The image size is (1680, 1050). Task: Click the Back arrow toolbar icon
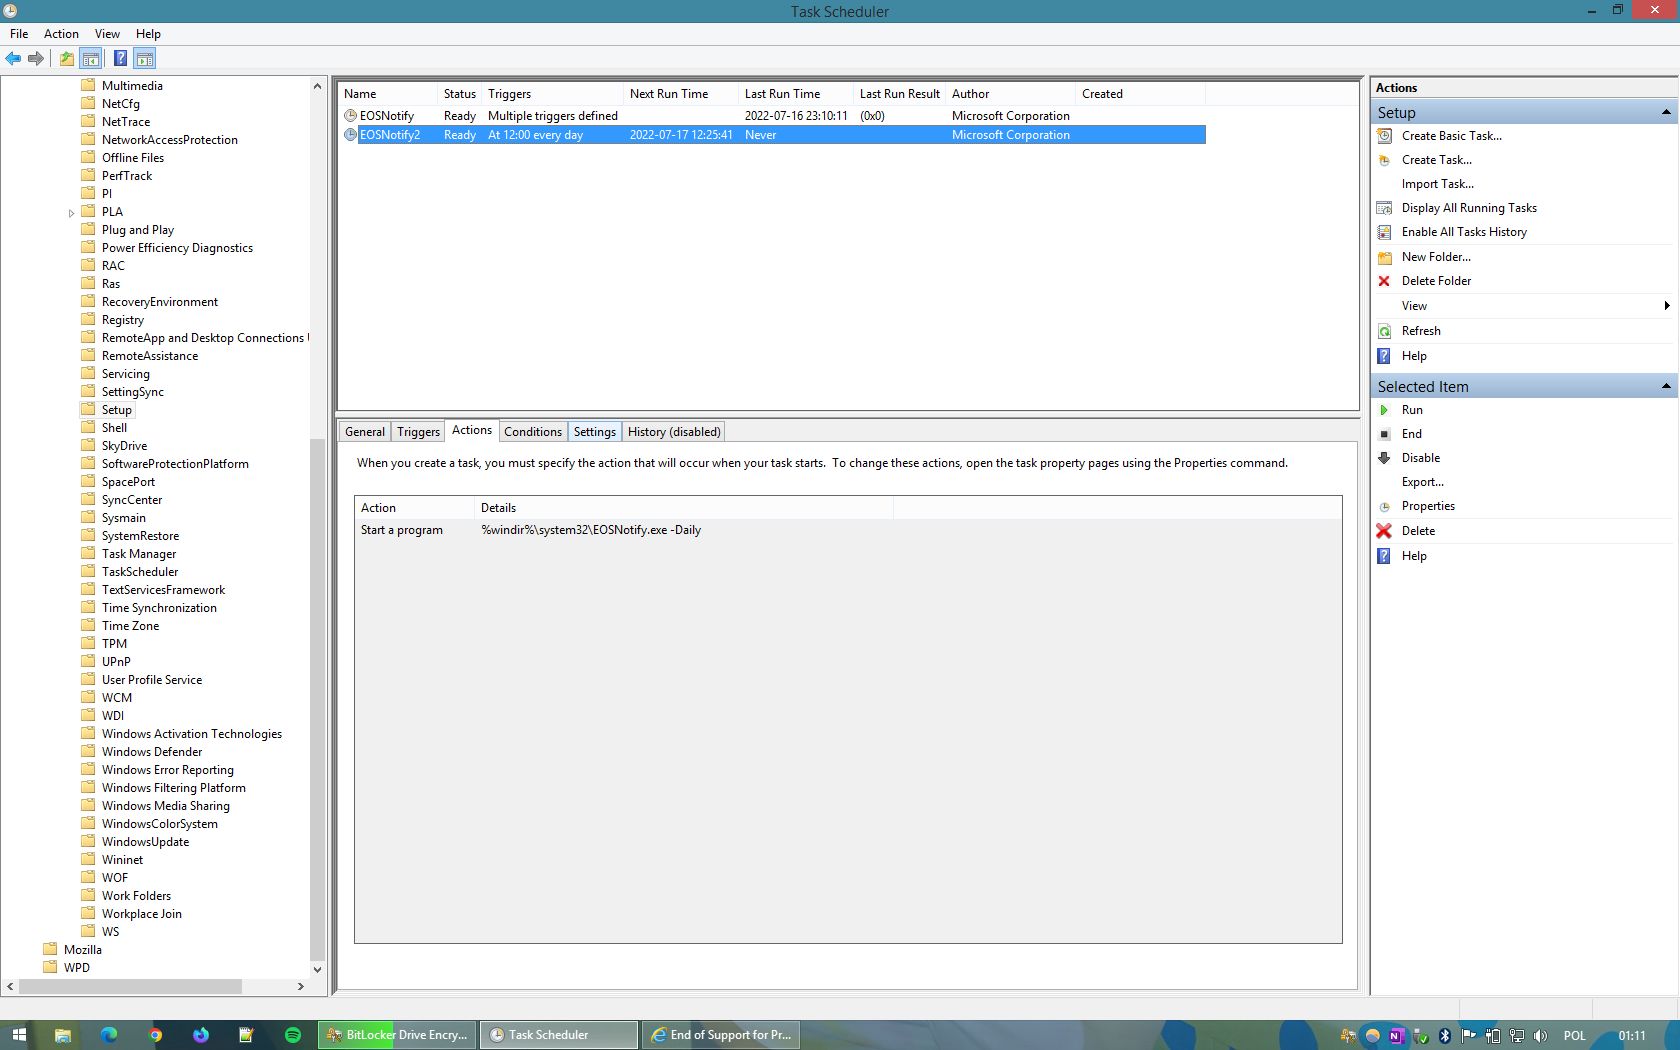13,58
